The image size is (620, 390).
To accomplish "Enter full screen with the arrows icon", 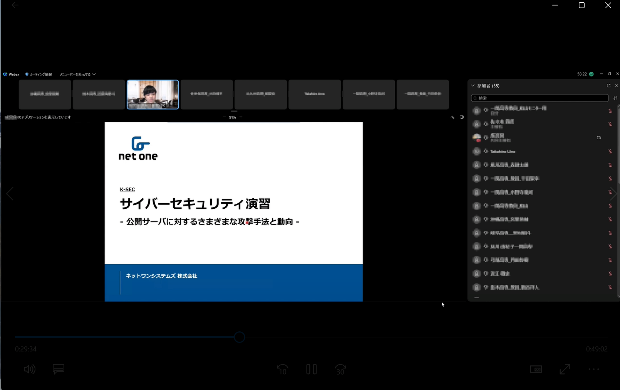I will 565,369.
